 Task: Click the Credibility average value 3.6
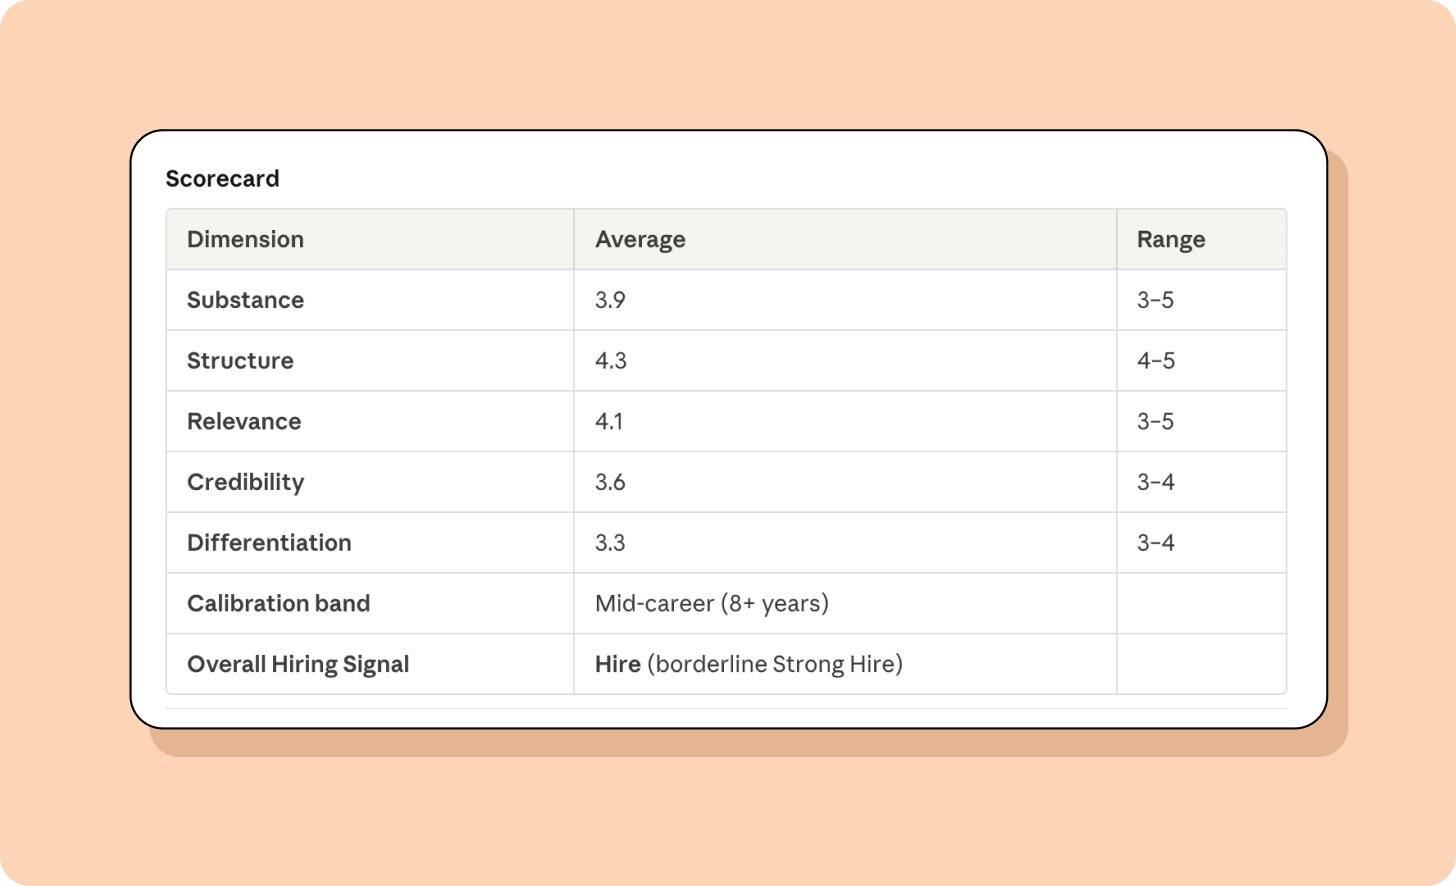coord(610,482)
